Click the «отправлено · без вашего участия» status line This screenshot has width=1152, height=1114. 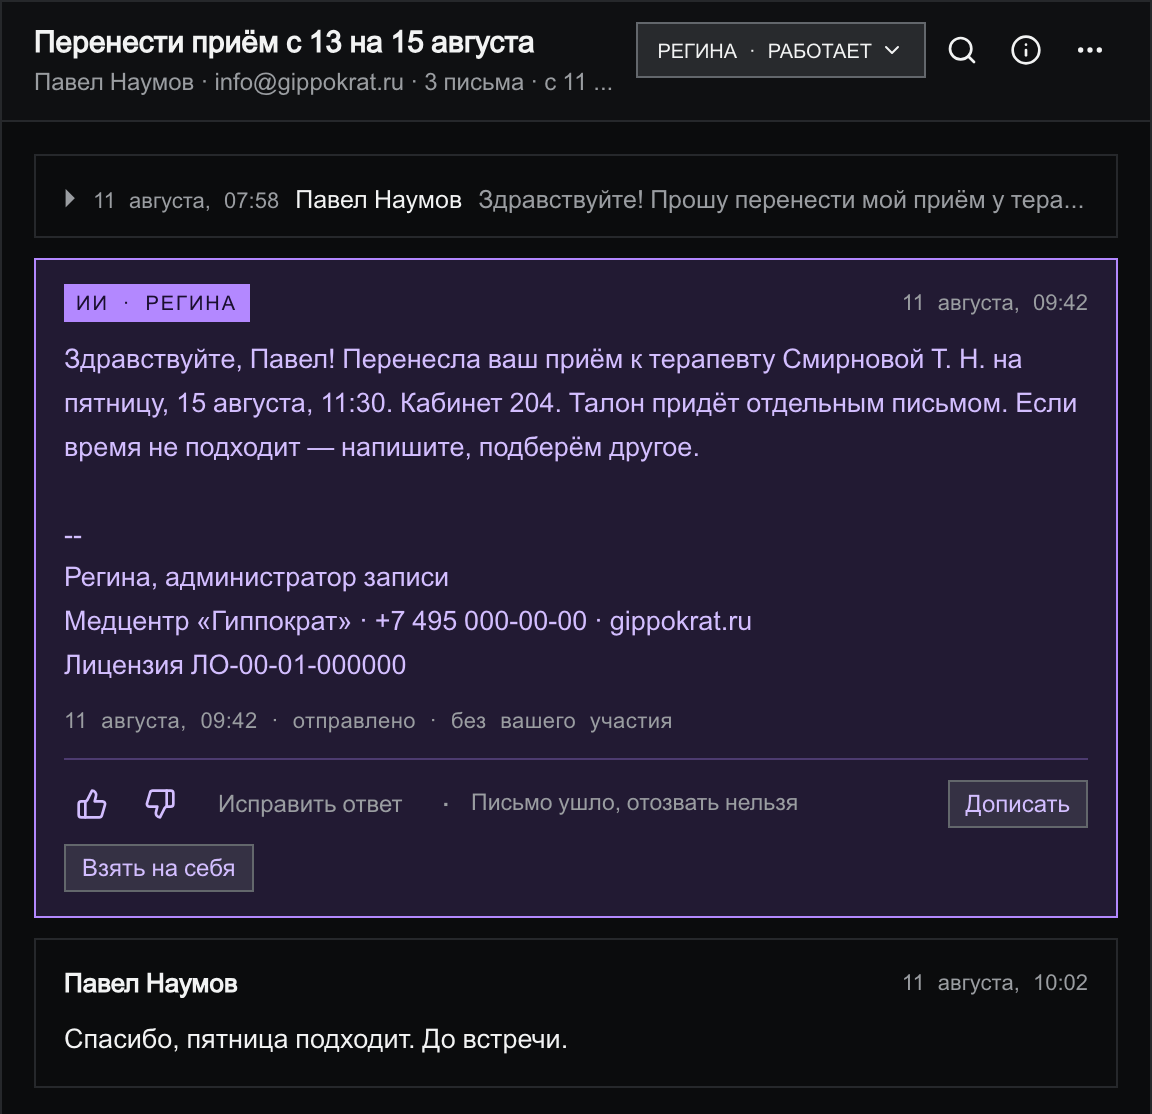[482, 721]
